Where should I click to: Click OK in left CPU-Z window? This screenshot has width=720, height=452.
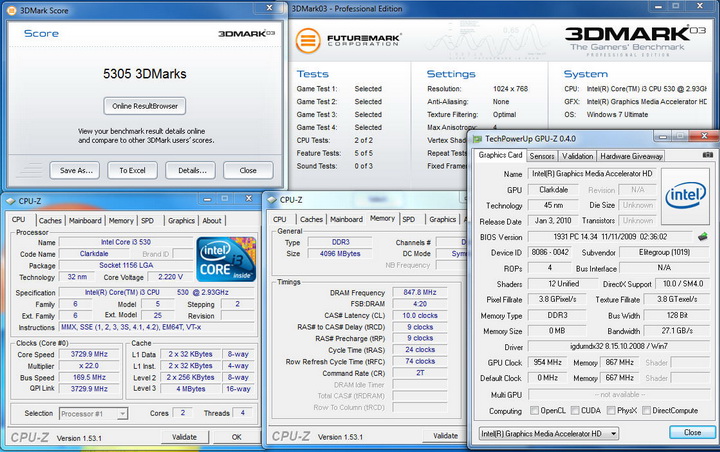click(x=236, y=437)
